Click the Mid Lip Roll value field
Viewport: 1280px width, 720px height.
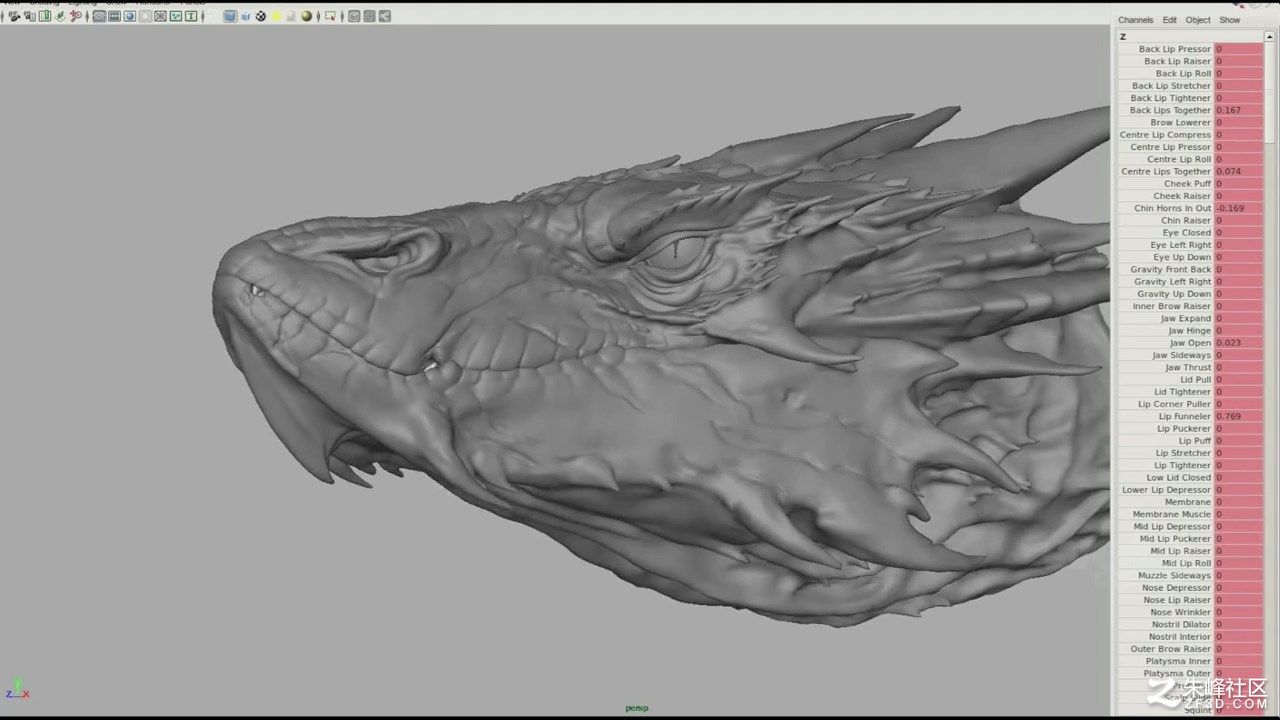pyautogui.click(x=1239, y=563)
